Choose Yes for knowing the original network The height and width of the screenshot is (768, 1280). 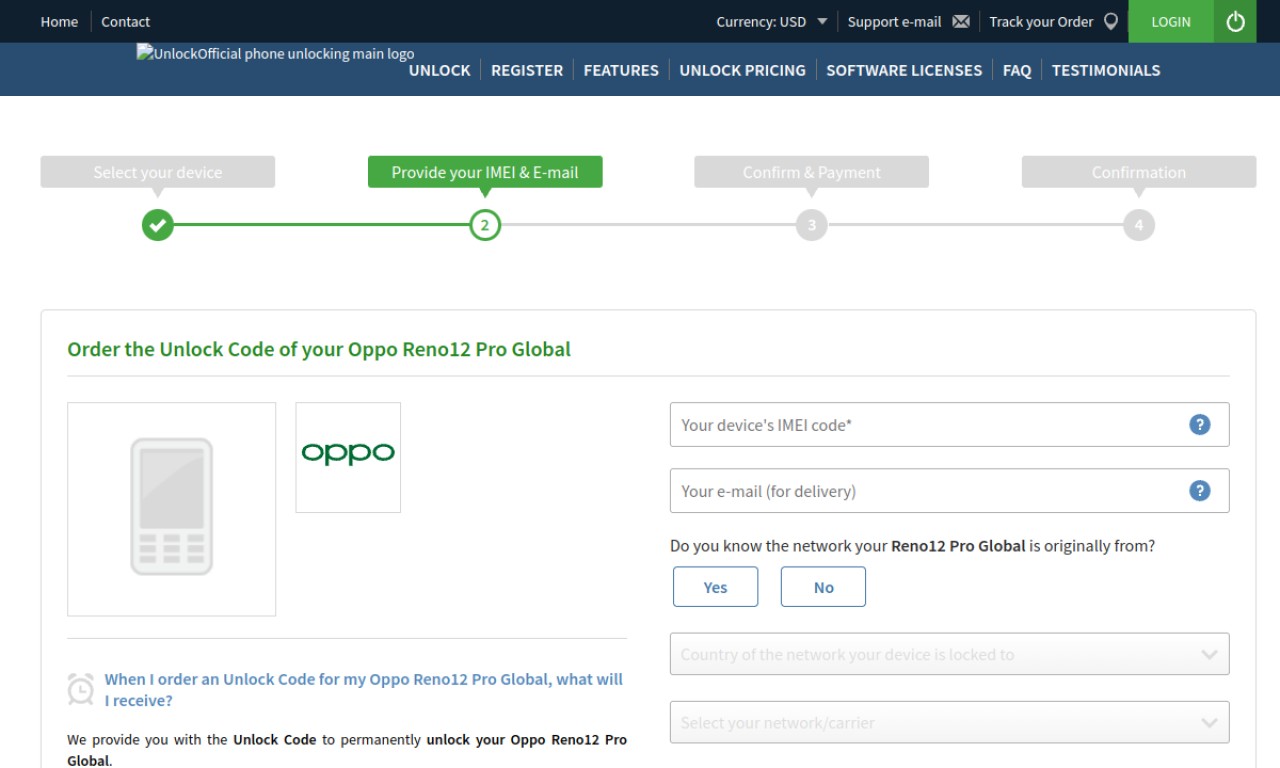point(716,587)
